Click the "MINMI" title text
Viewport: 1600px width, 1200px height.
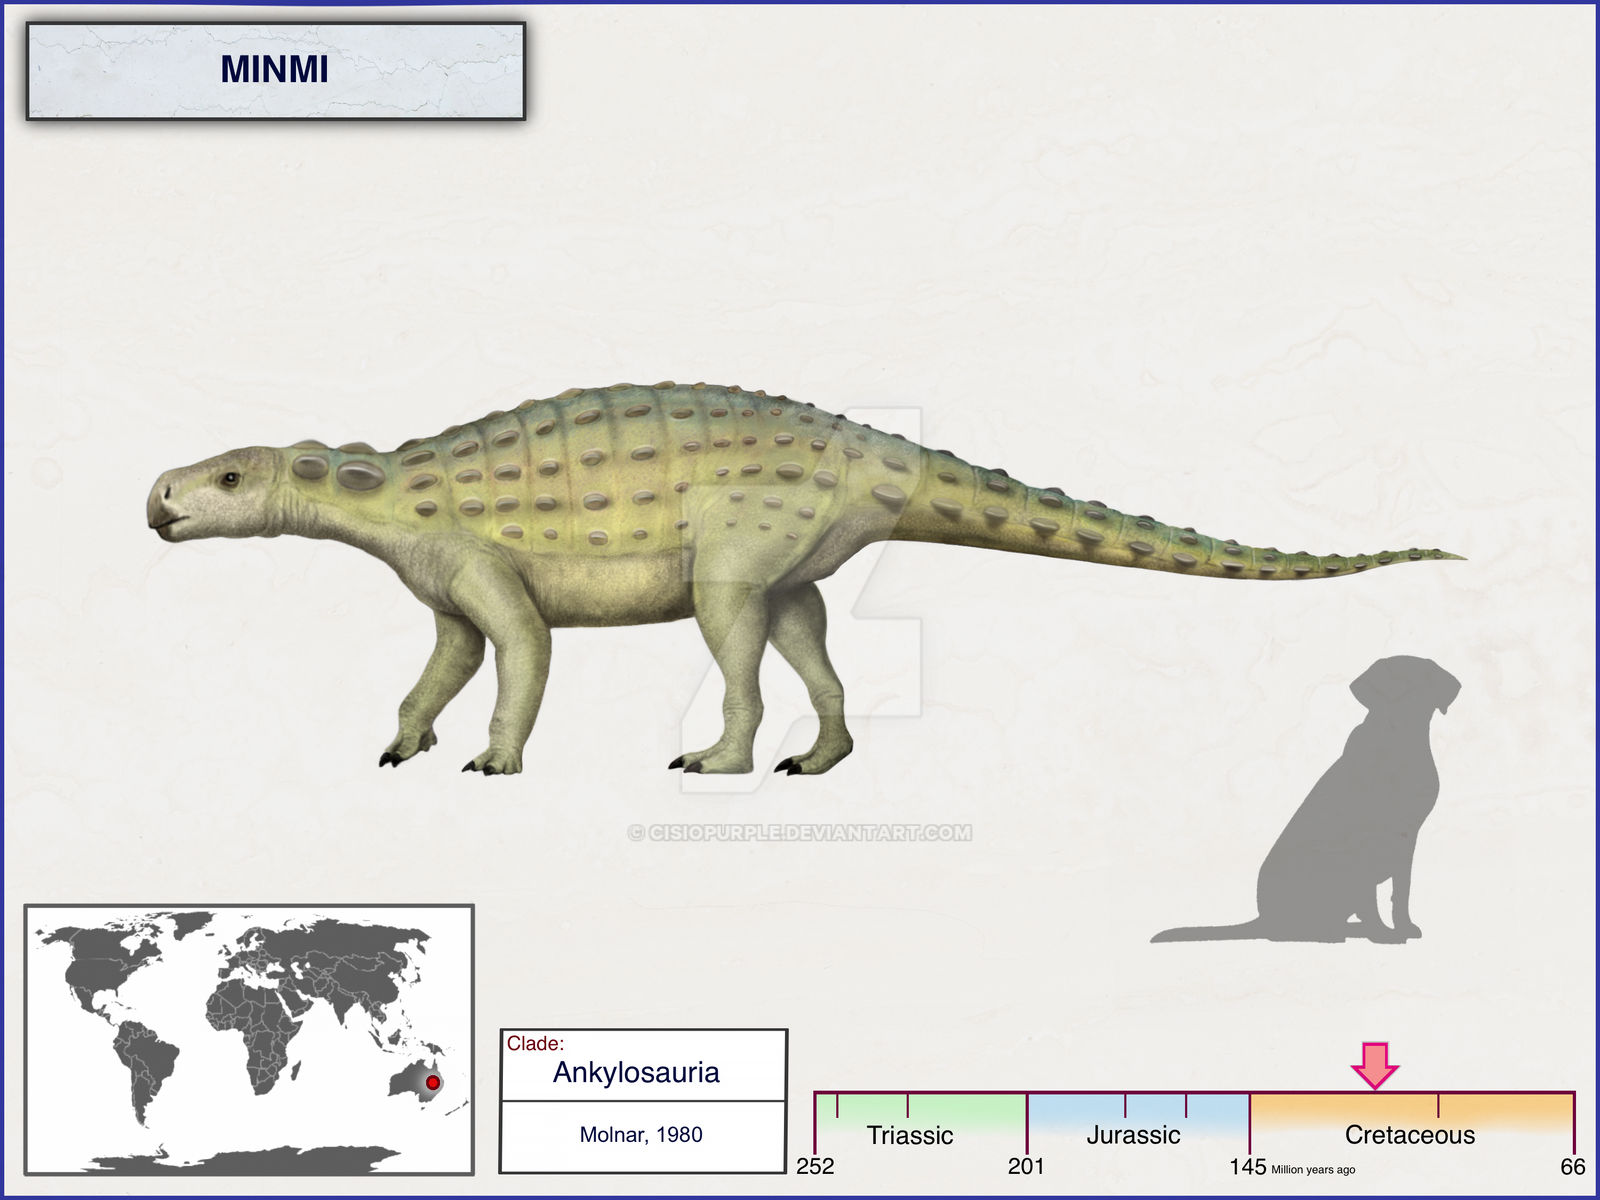click(x=275, y=69)
